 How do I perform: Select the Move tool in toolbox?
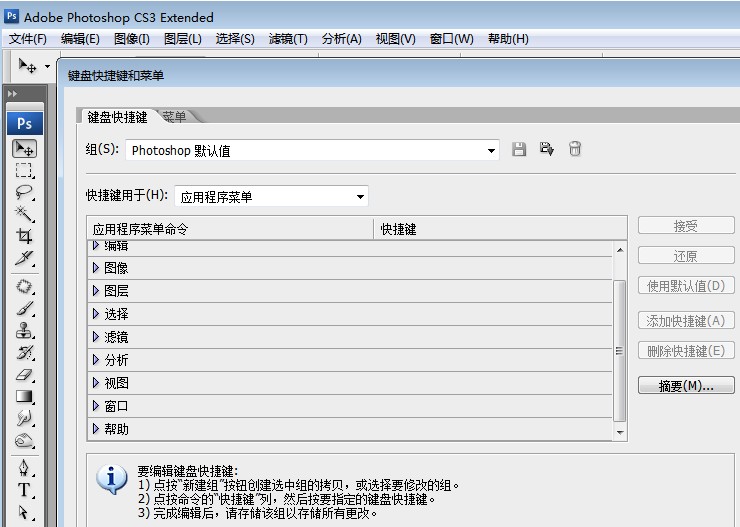click(25, 149)
